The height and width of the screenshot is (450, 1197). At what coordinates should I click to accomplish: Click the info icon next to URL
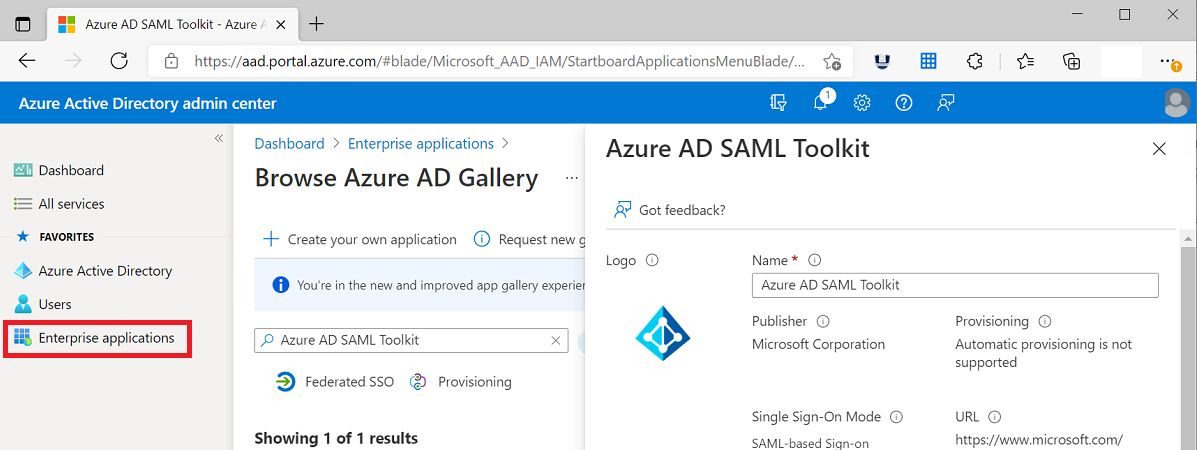pos(995,417)
